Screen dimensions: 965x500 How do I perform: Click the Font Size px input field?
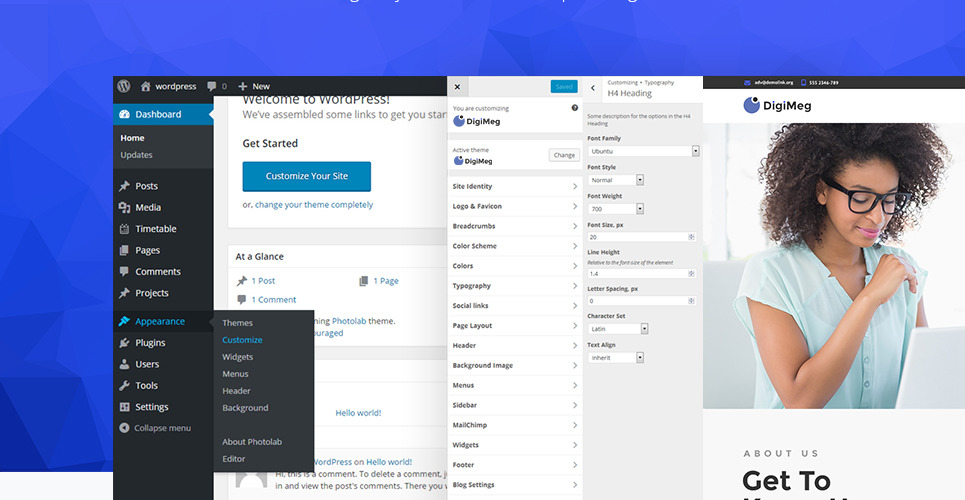(636, 237)
